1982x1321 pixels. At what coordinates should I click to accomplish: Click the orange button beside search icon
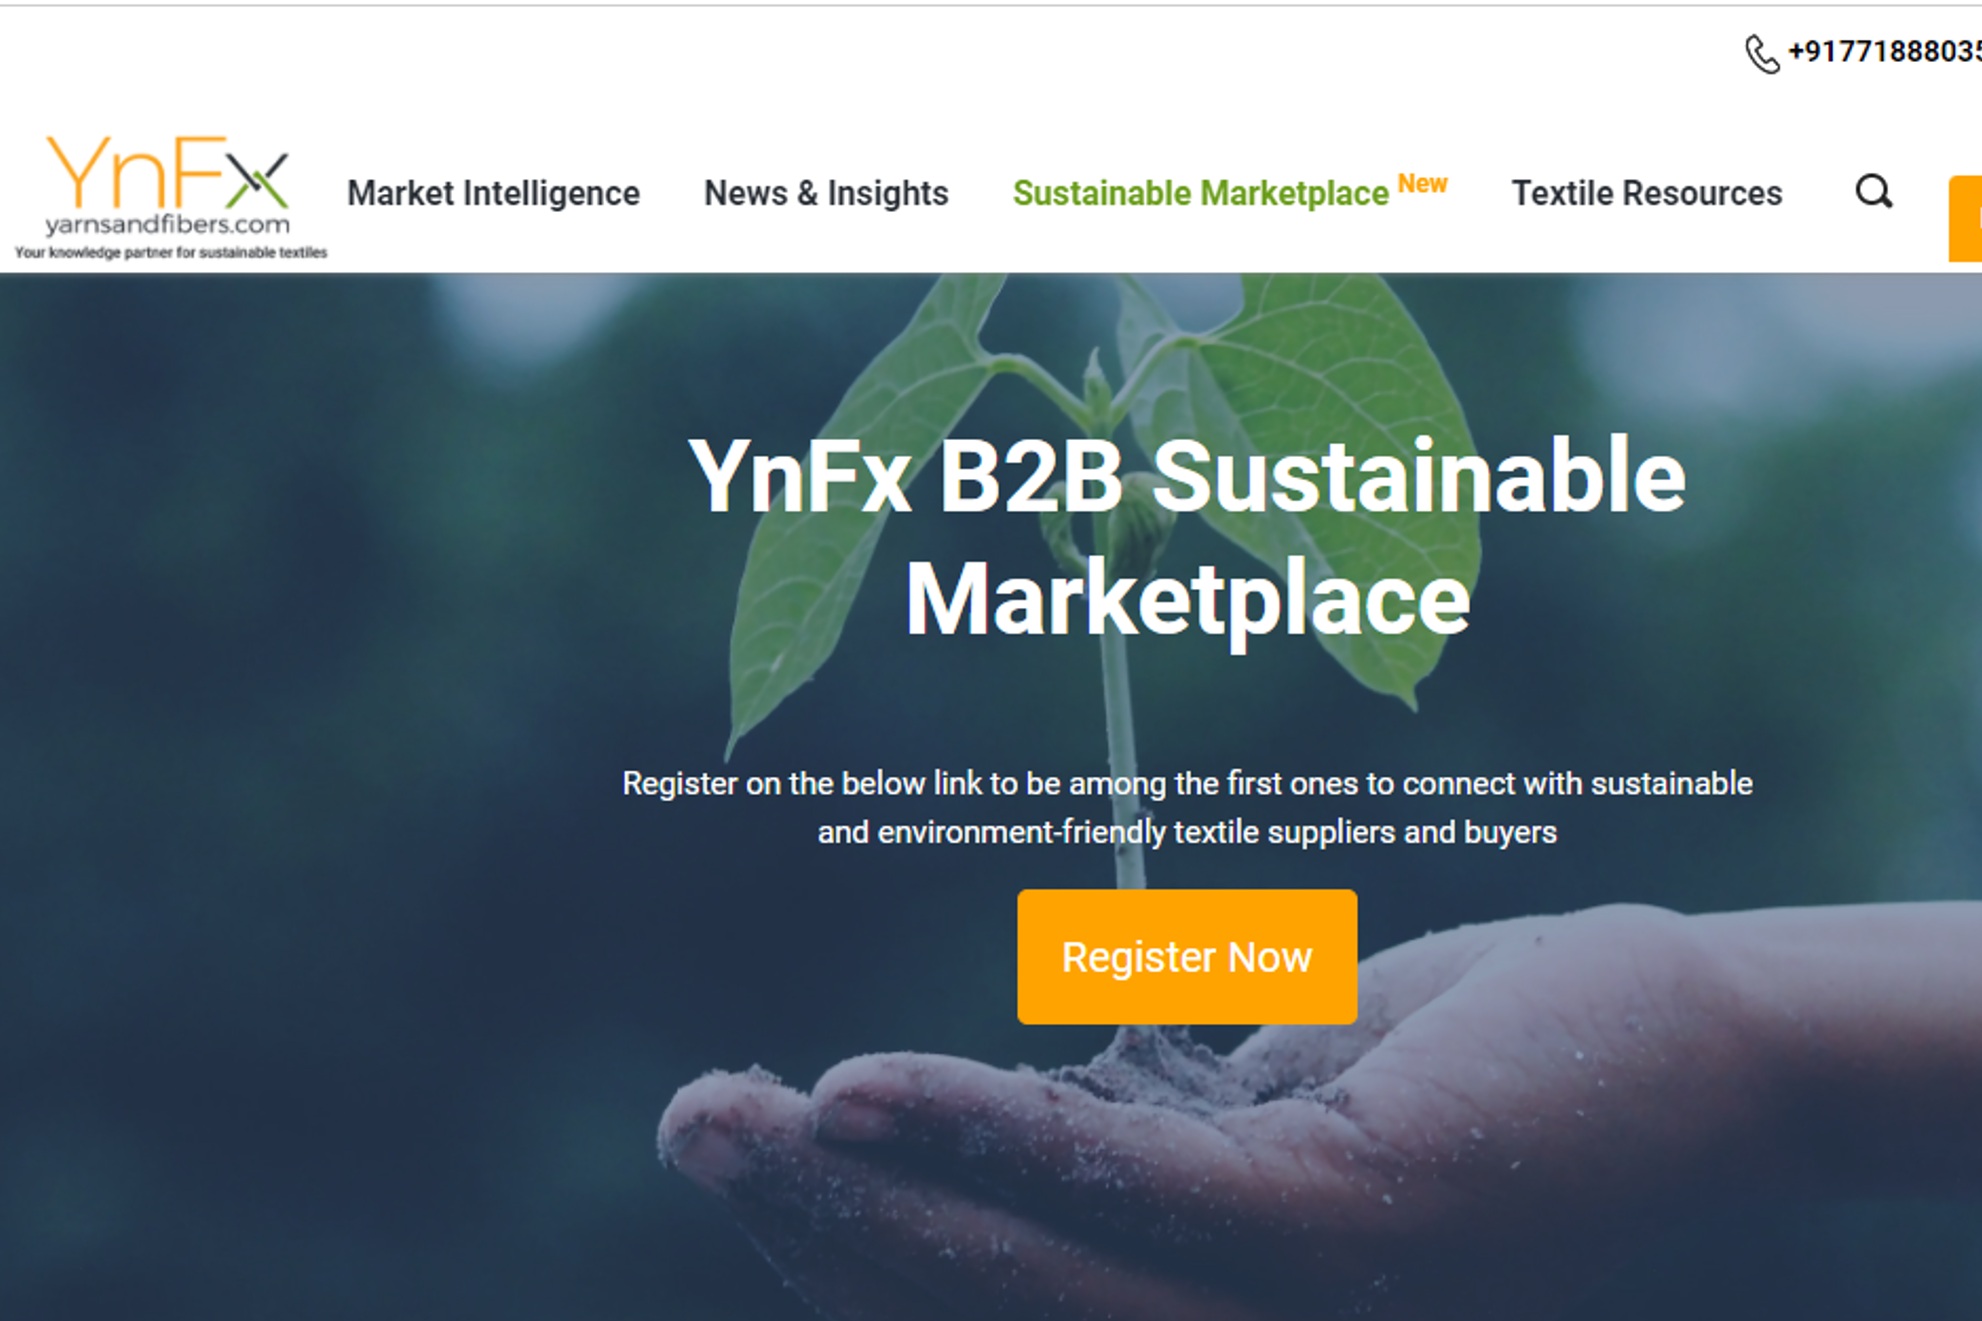pyautogui.click(x=1965, y=218)
